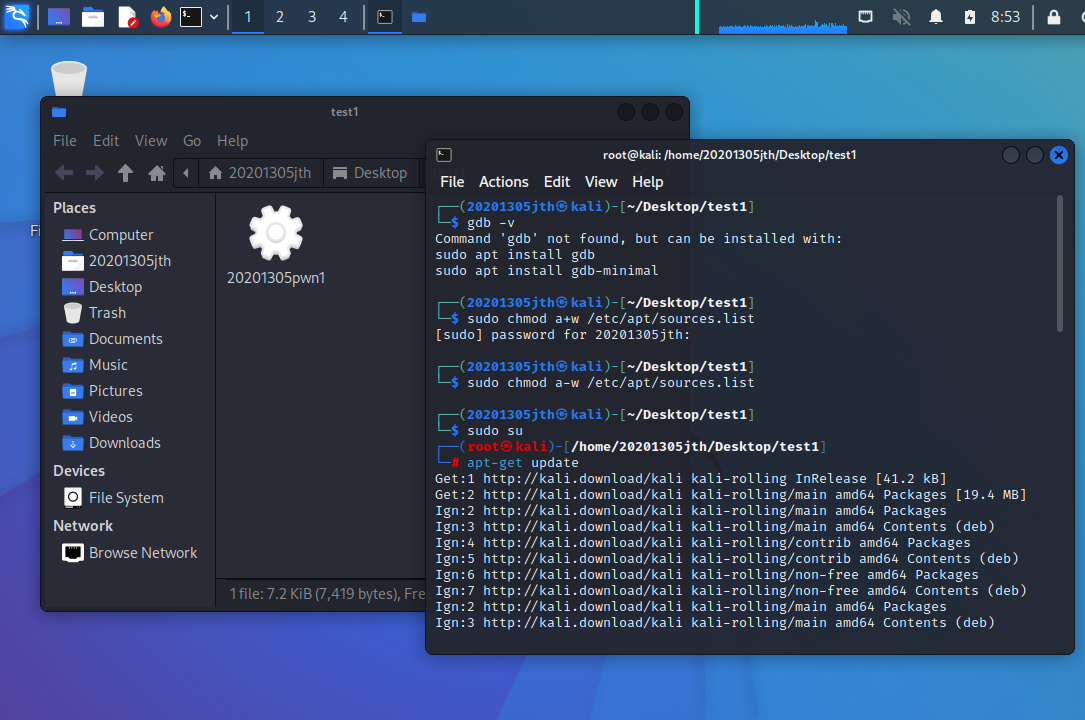The width and height of the screenshot is (1085, 720).
Task: Open View menu in test1 file manager
Action: point(151,140)
